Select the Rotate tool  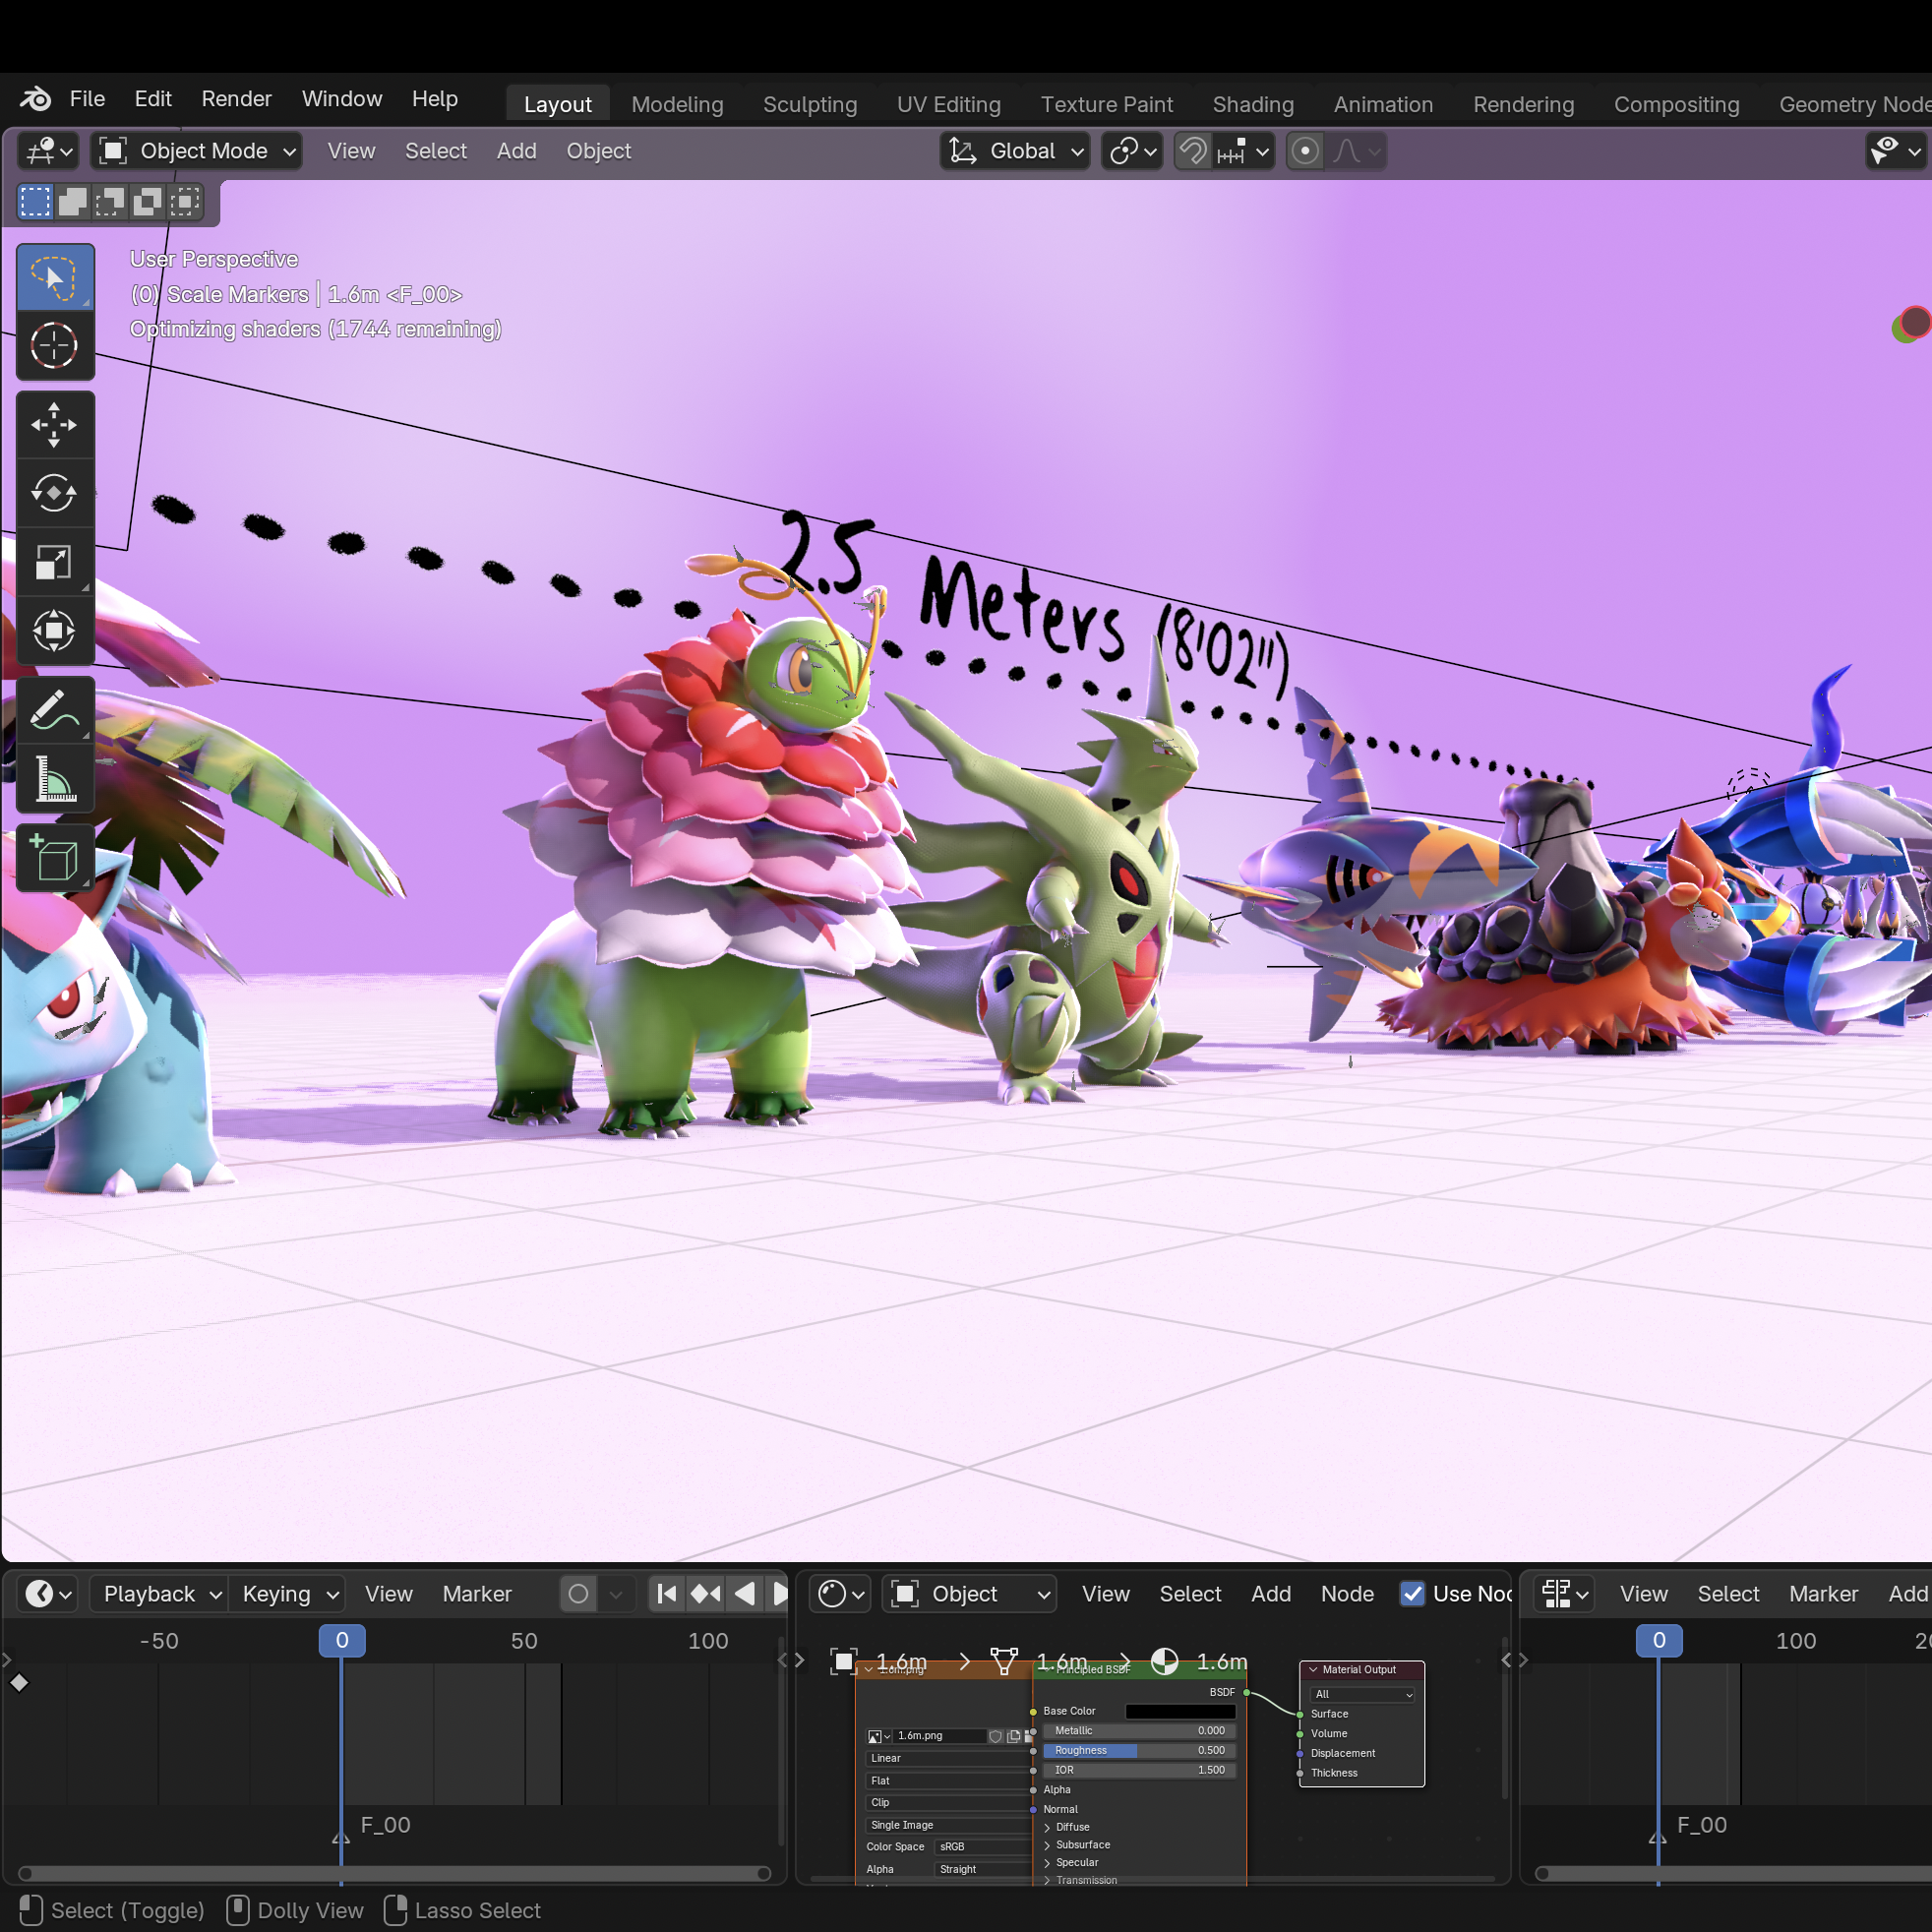[x=54, y=493]
